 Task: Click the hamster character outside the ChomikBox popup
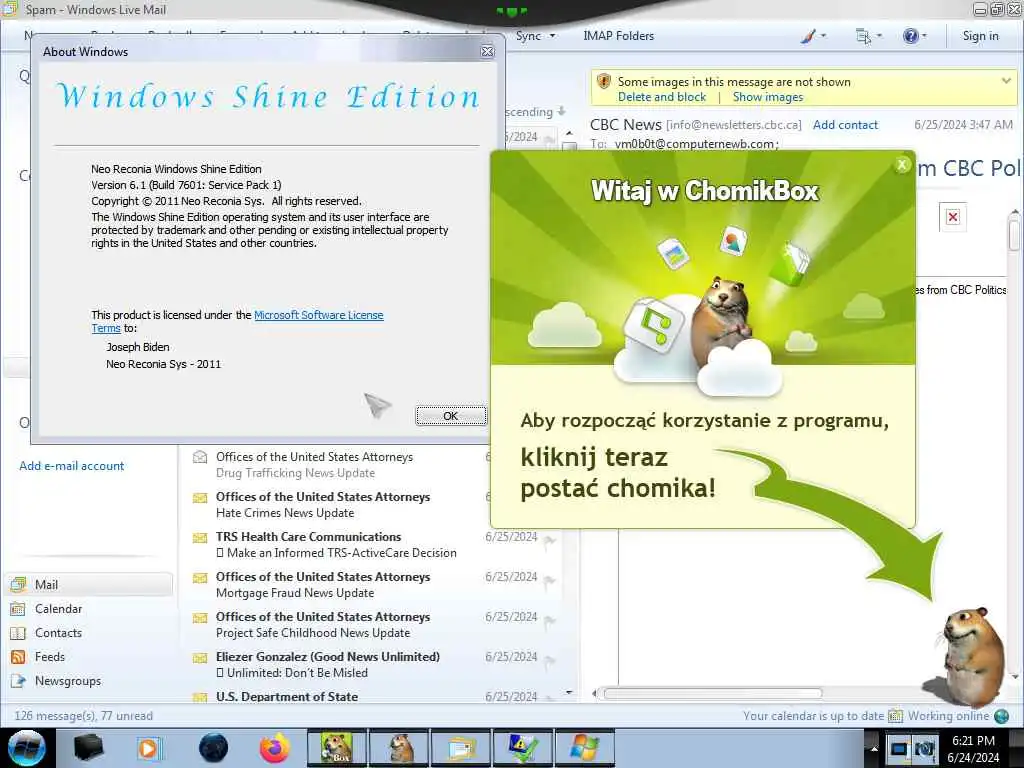[972, 656]
